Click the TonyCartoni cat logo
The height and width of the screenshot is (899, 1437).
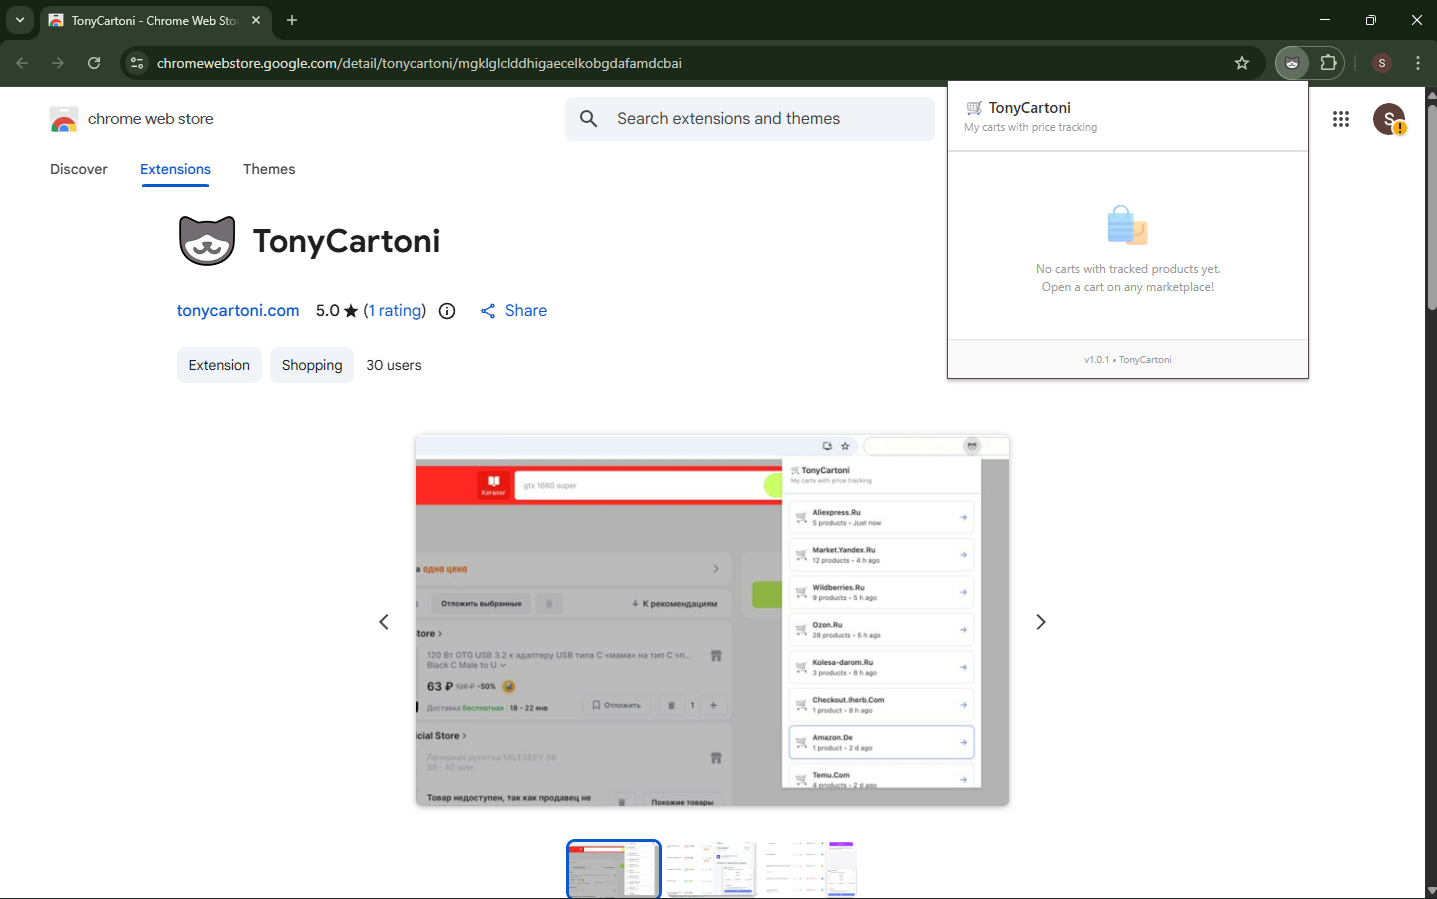tap(207, 241)
